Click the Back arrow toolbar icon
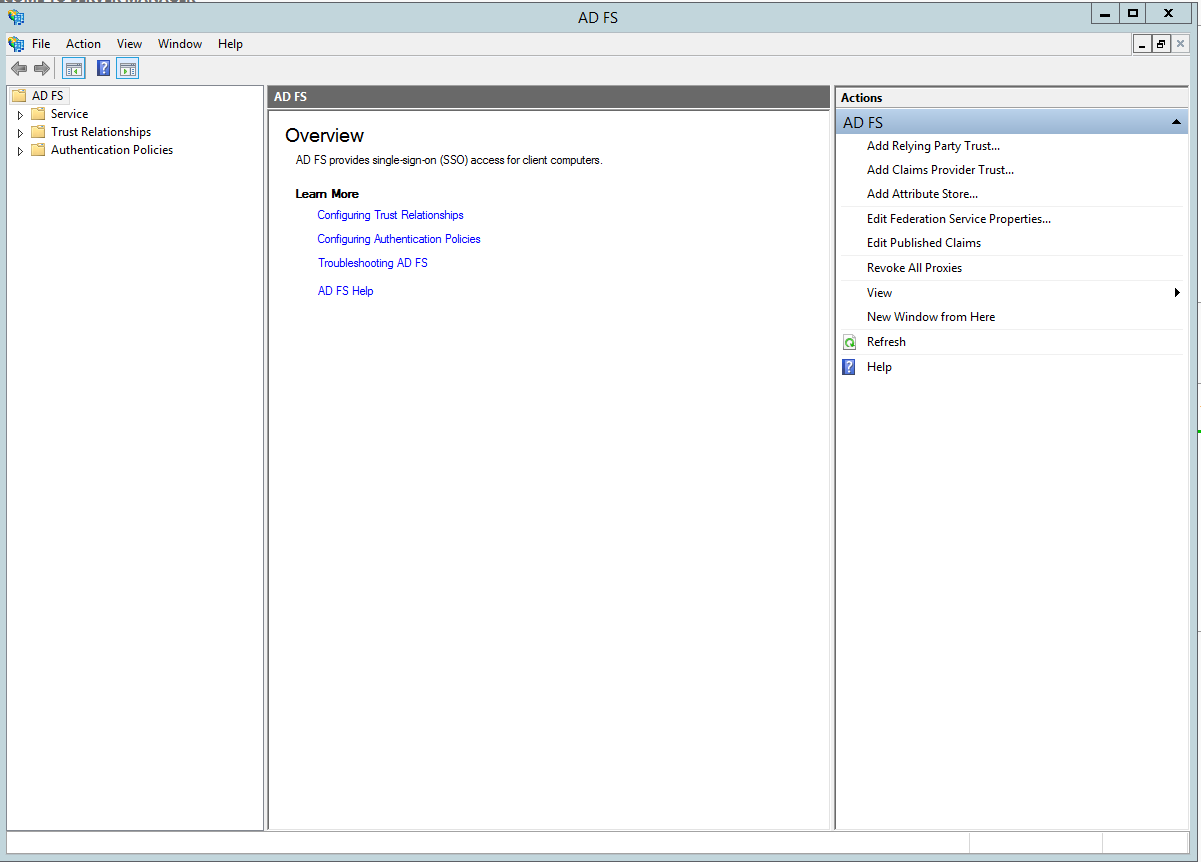This screenshot has height=862, width=1201. pos(19,68)
